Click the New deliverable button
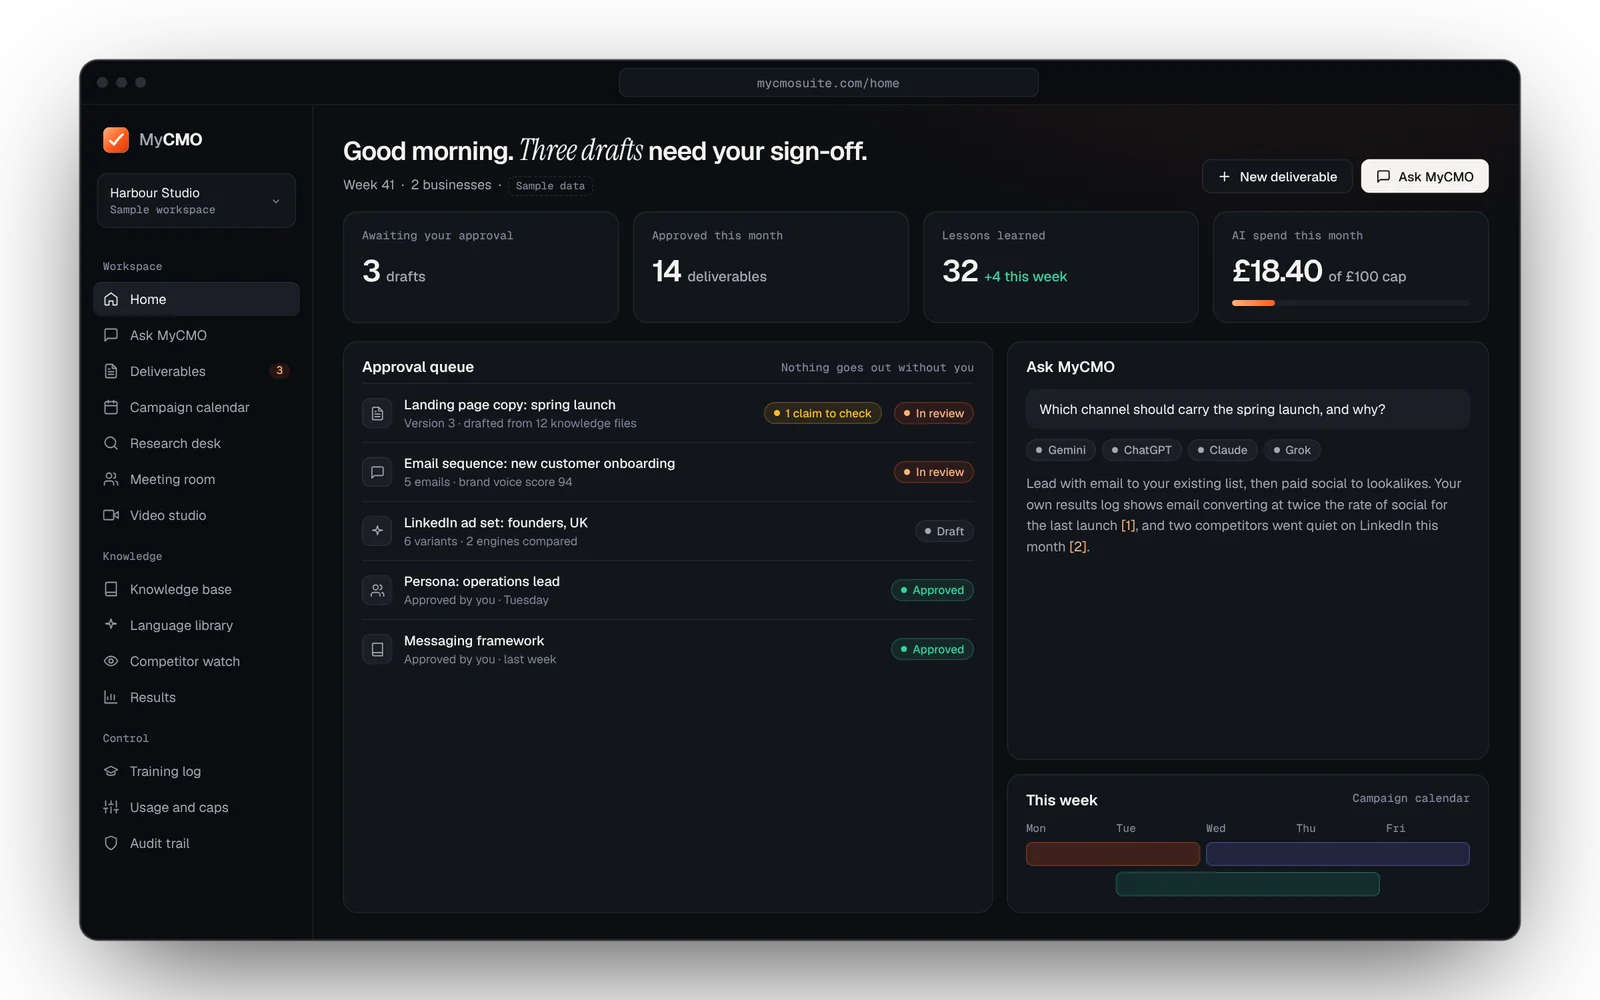1600x1000 pixels. click(1277, 176)
